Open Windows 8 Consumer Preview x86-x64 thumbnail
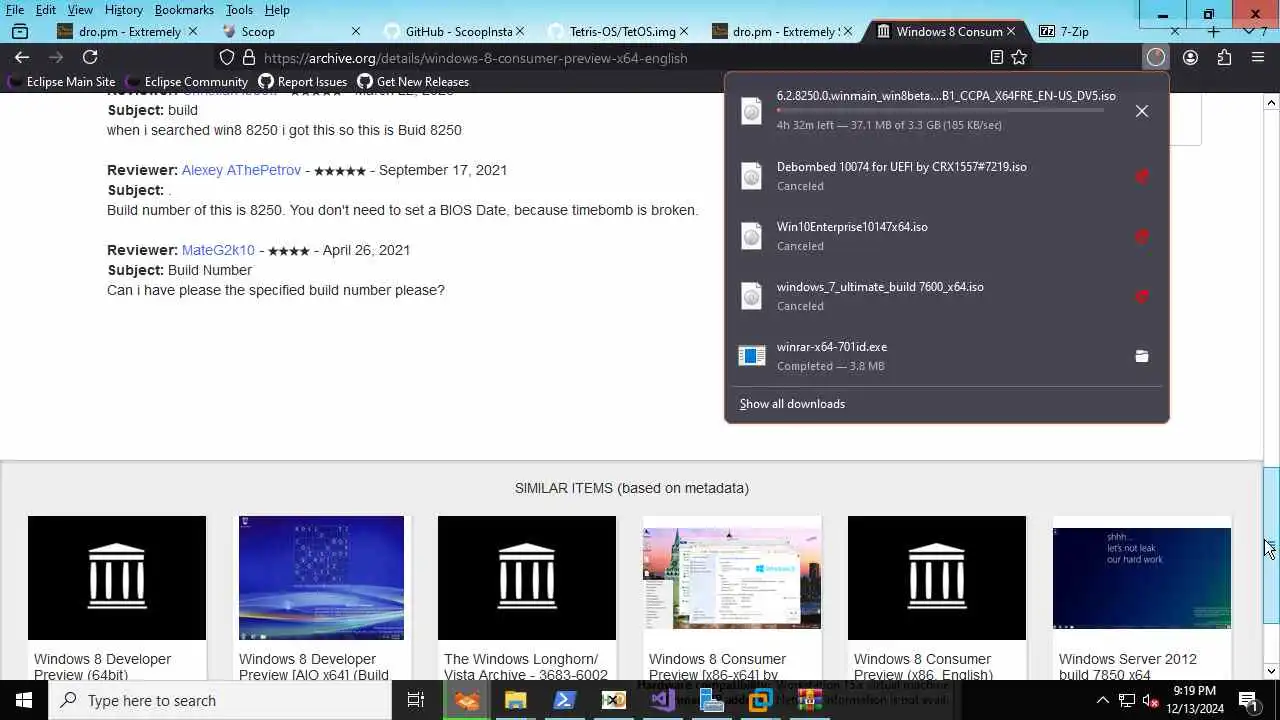Image resolution: width=1280 pixels, height=720 pixels. [732, 578]
